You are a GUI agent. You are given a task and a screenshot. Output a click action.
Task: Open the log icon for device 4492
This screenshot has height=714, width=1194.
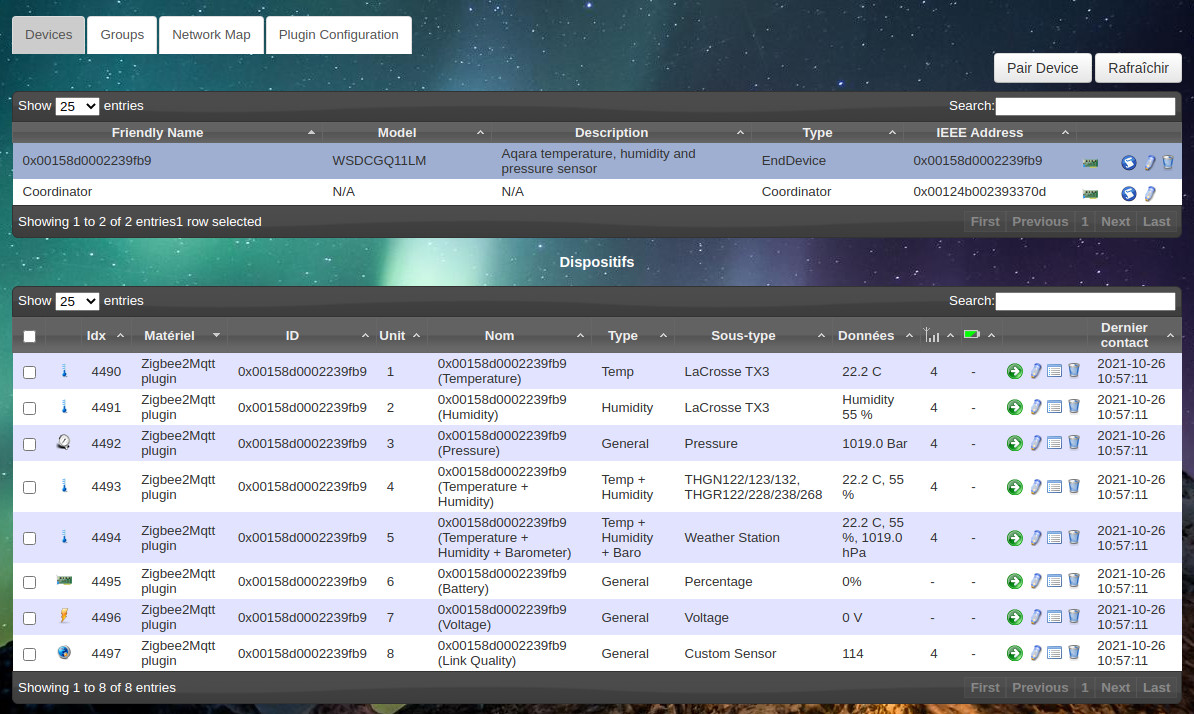click(x=1054, y=443)
